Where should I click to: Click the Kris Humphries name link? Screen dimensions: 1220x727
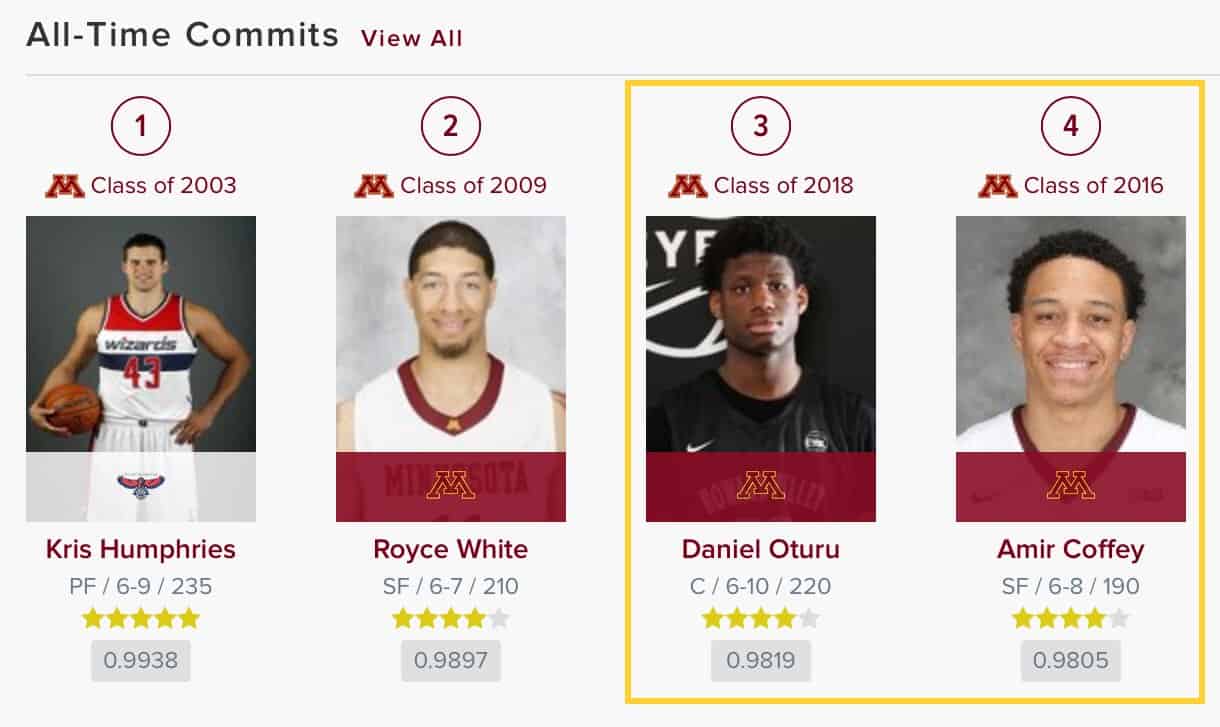click(141, 549)
